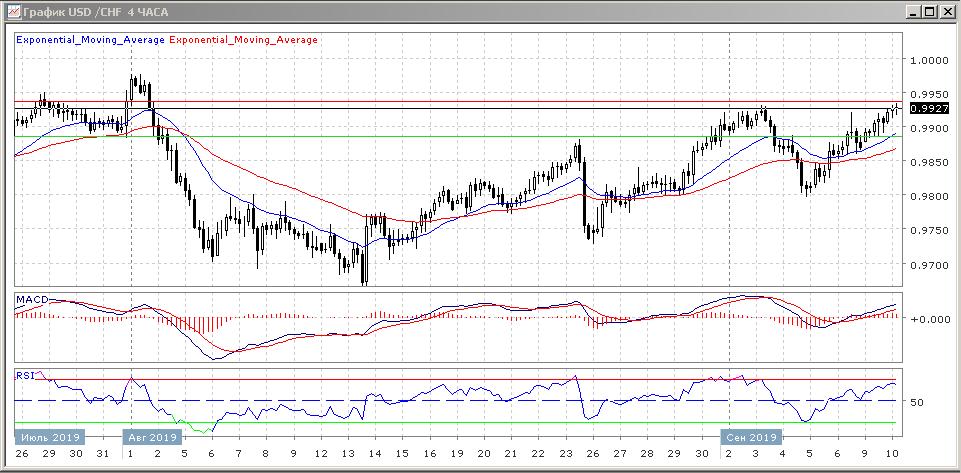Click the blue Exponential_Moving_Average legend label

pos(90,40)
